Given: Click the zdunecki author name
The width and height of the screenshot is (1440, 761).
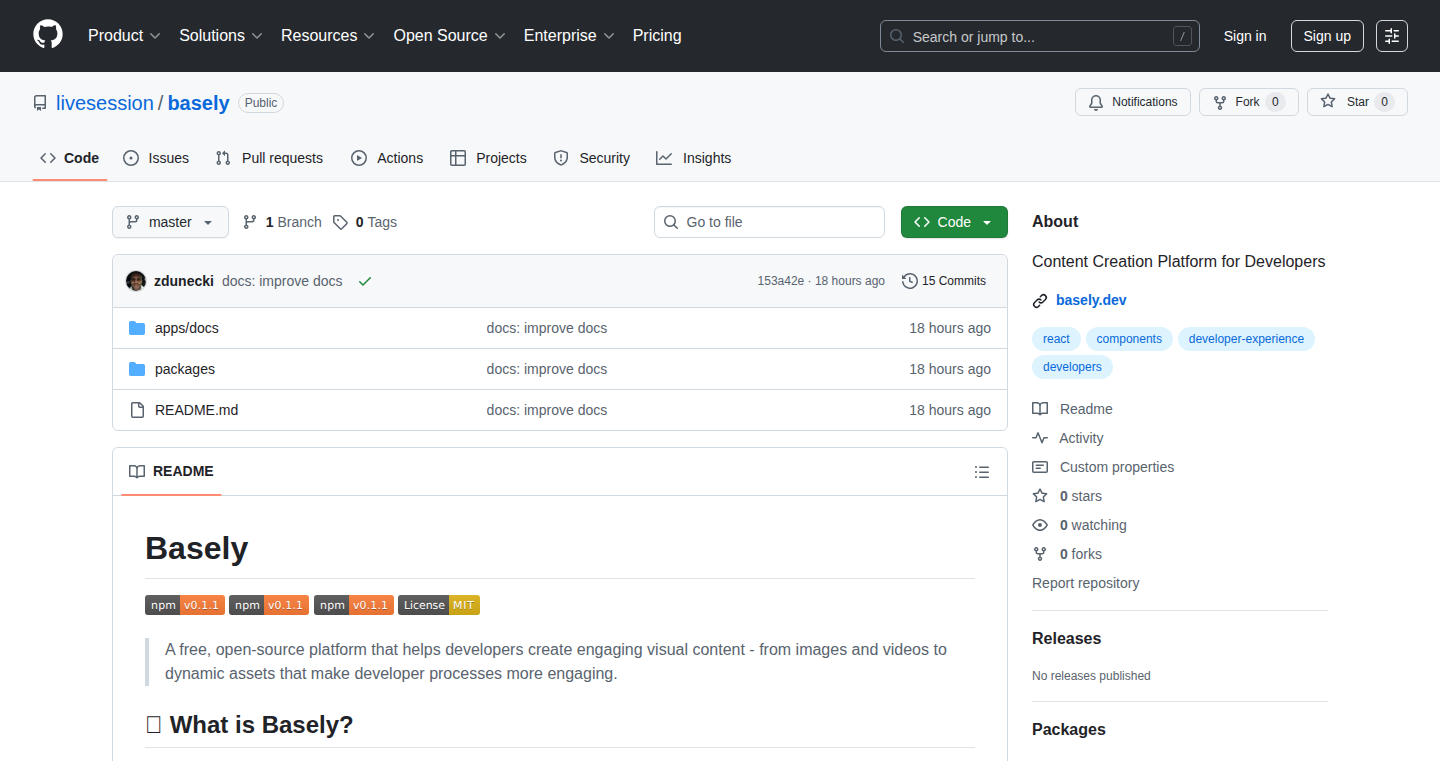Looking at the screenshot, I should (x=184, y=281).
